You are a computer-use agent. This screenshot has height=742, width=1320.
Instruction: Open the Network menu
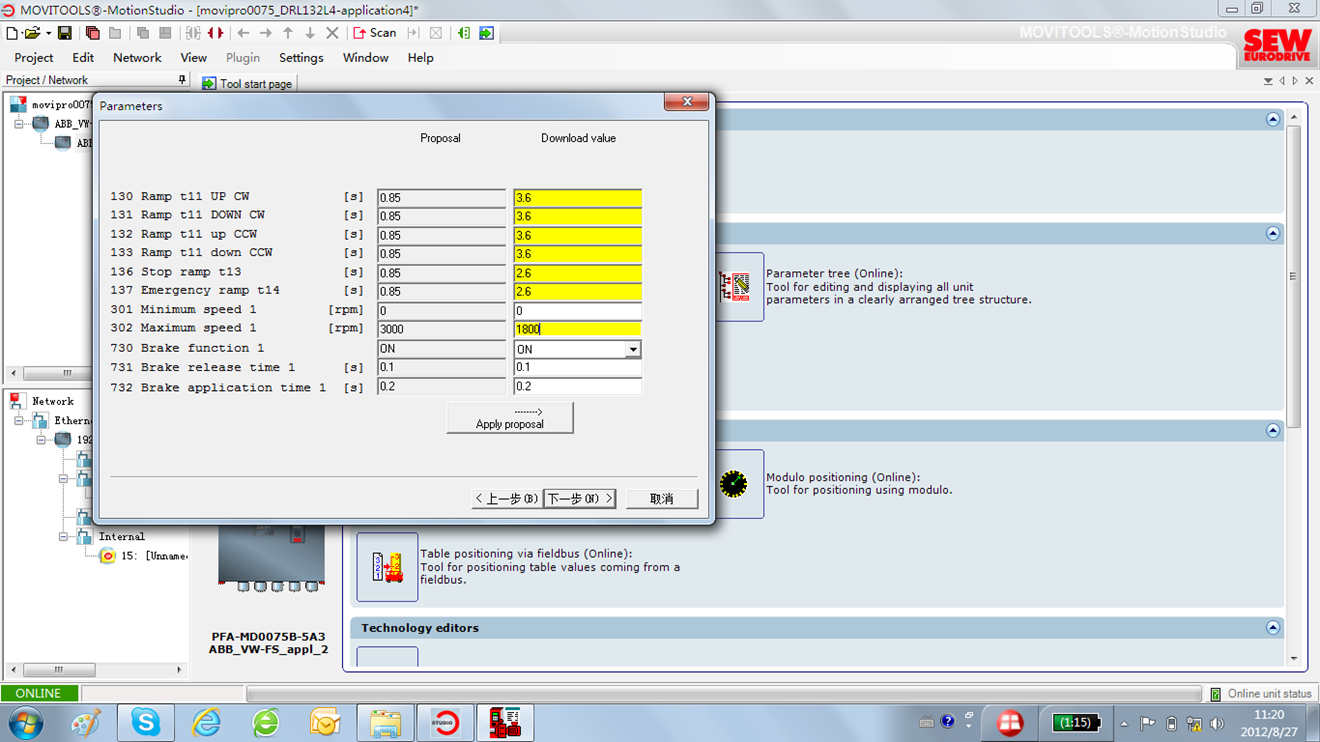(137, 58)
